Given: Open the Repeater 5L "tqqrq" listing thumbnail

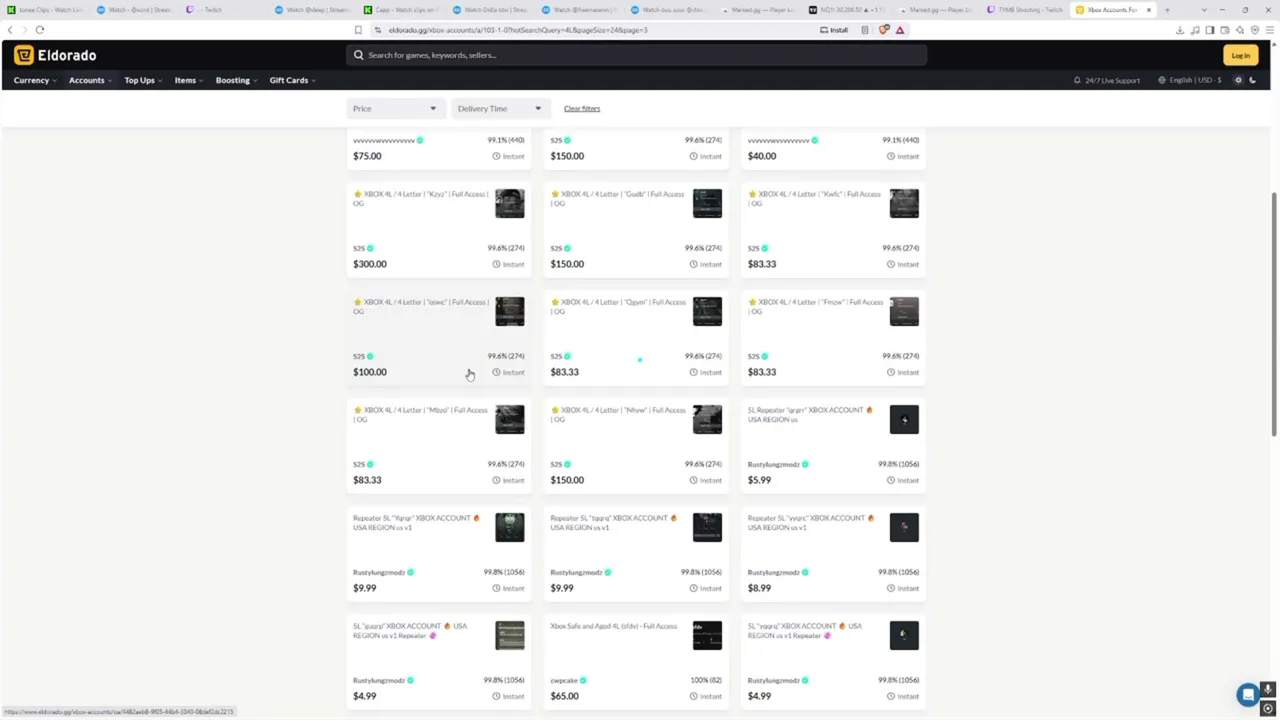Looking at the screenshot, I should pyautogui.click(x=707, y=527).
